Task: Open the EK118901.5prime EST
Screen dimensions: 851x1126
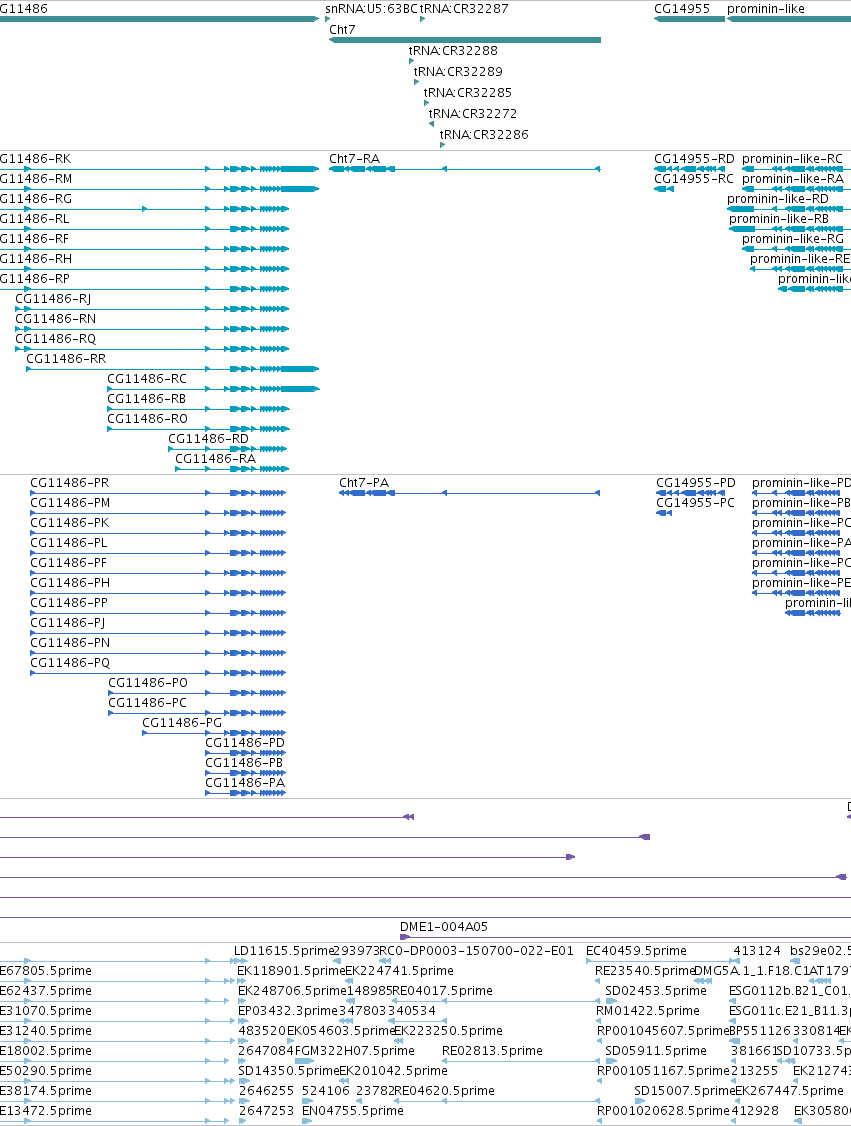Action: pos(291,972)
